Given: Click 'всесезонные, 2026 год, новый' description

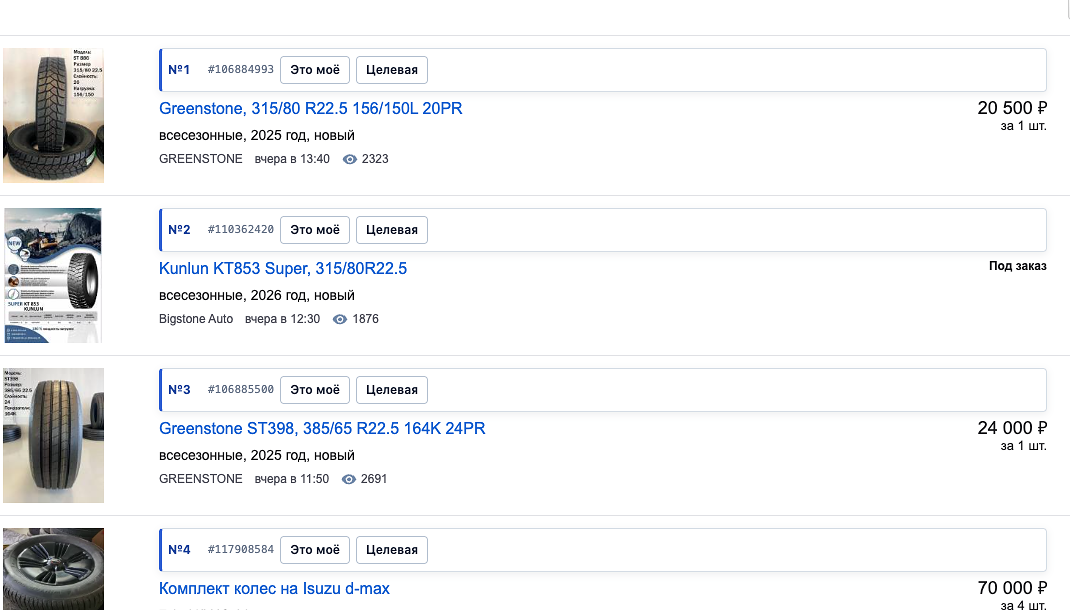Looking at the screenshot, I should pyautogui.click(x=257, y=295).
